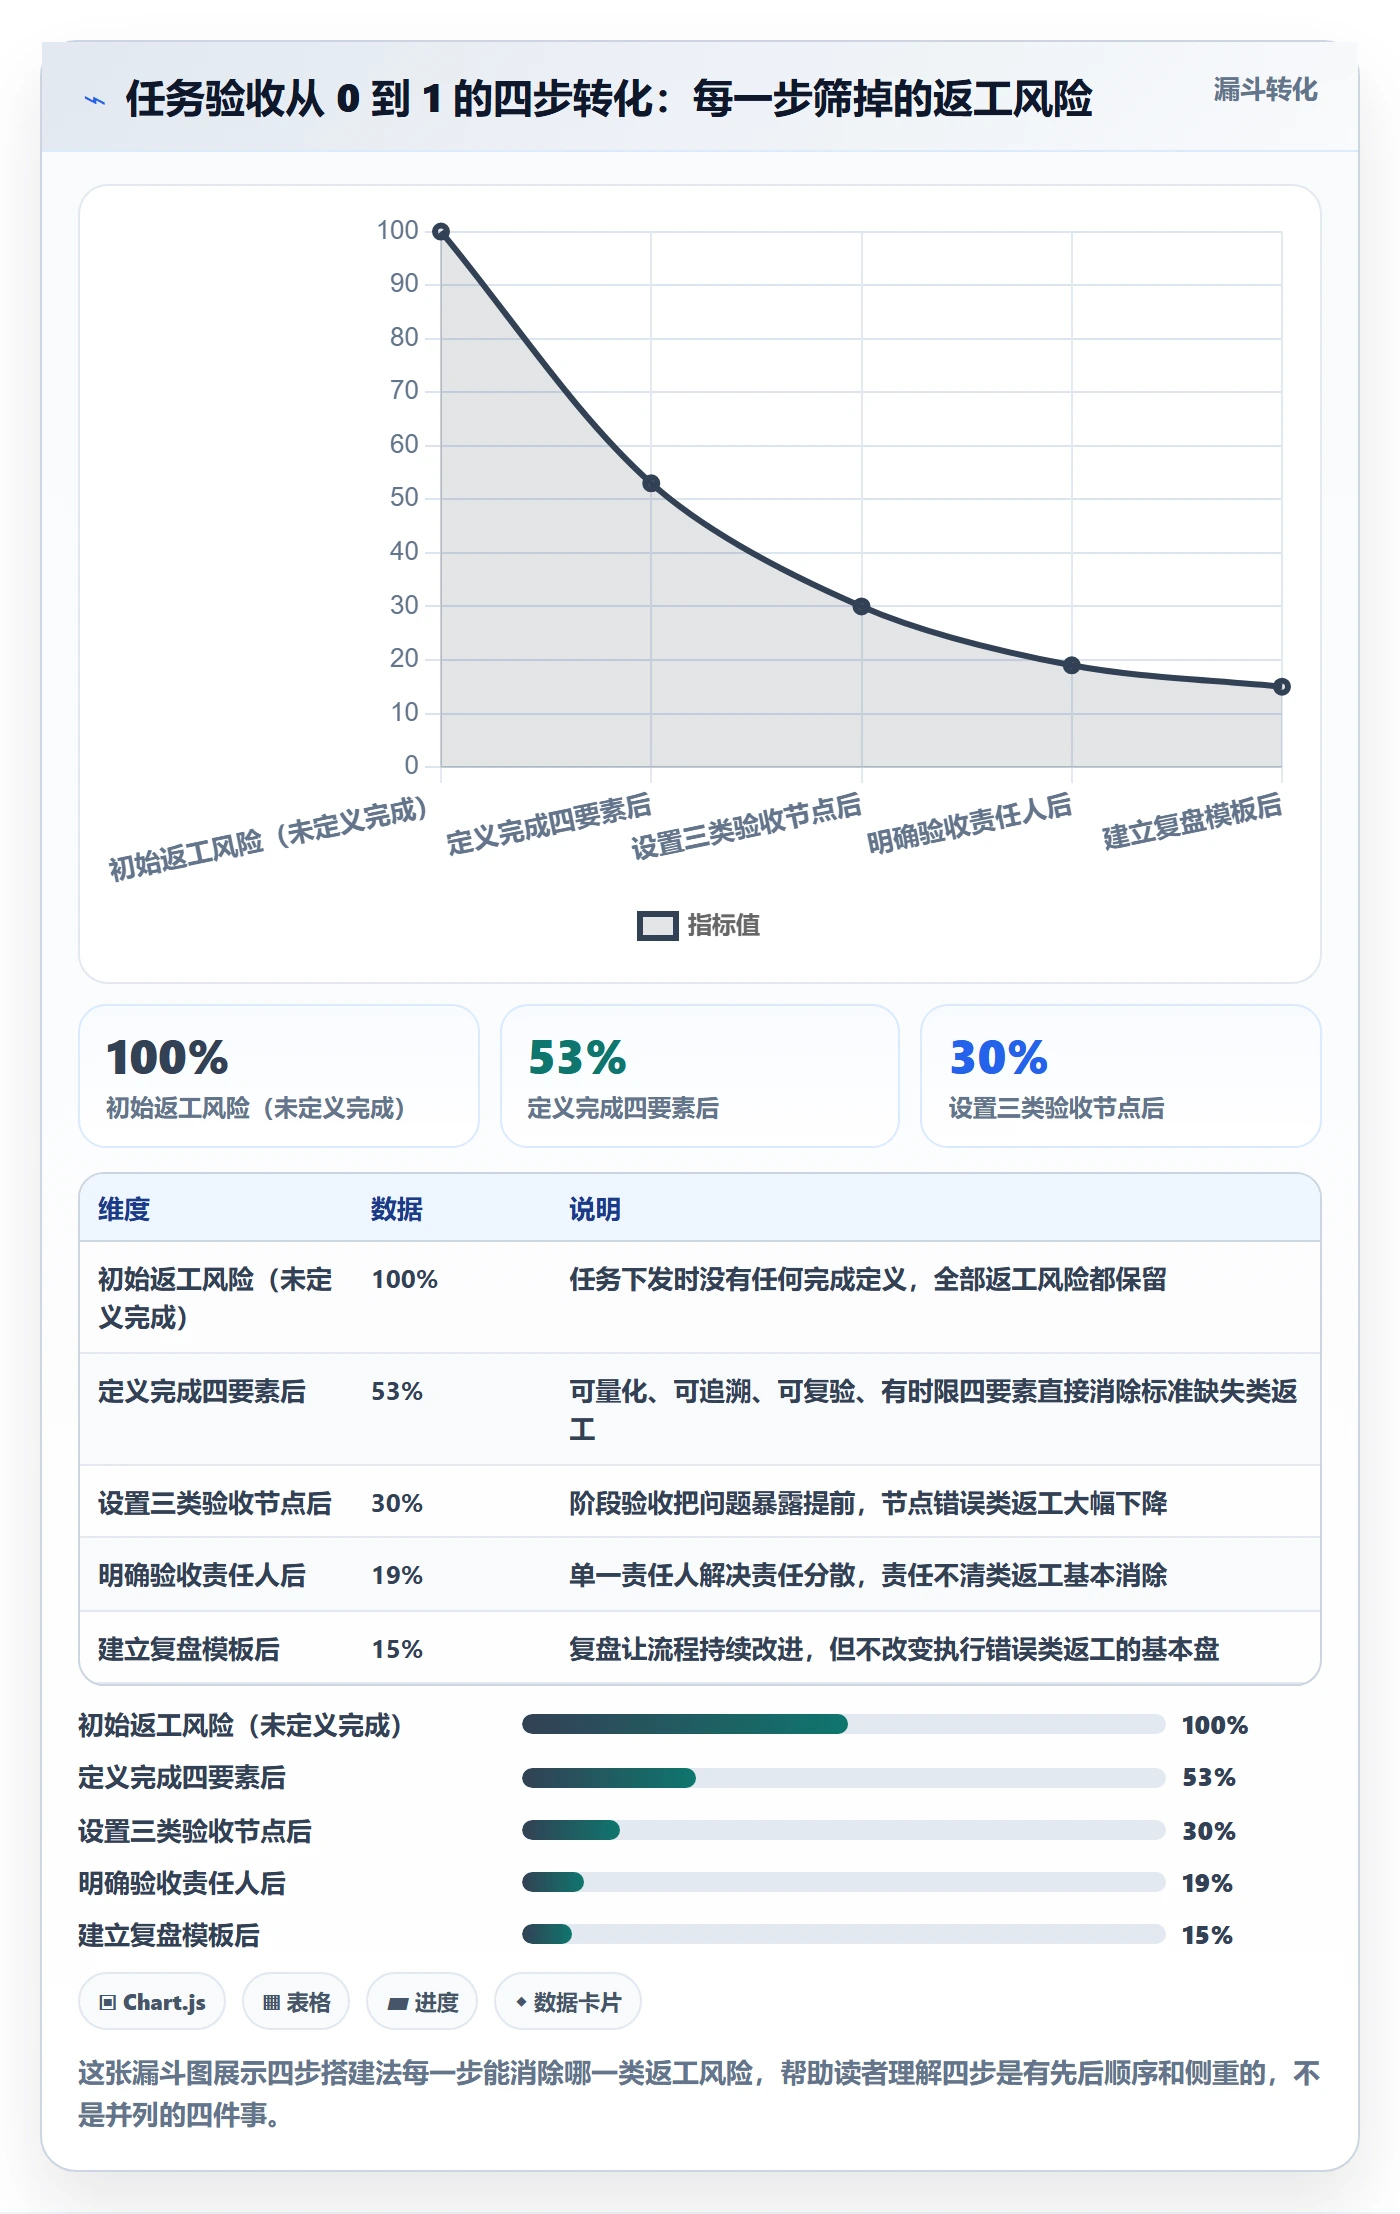Click the chart data point at value 19
This screenshot has height=2214, width=1400.
pos(1071,666)
